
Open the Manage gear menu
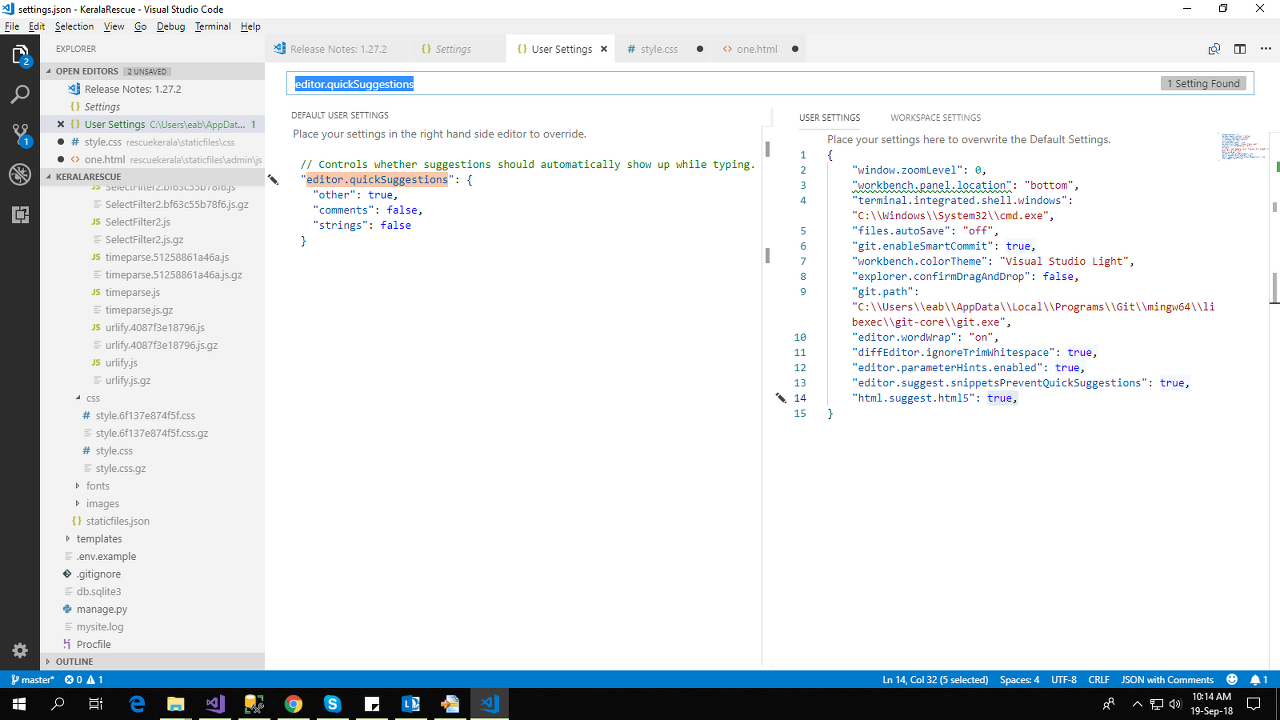(20, 650)
